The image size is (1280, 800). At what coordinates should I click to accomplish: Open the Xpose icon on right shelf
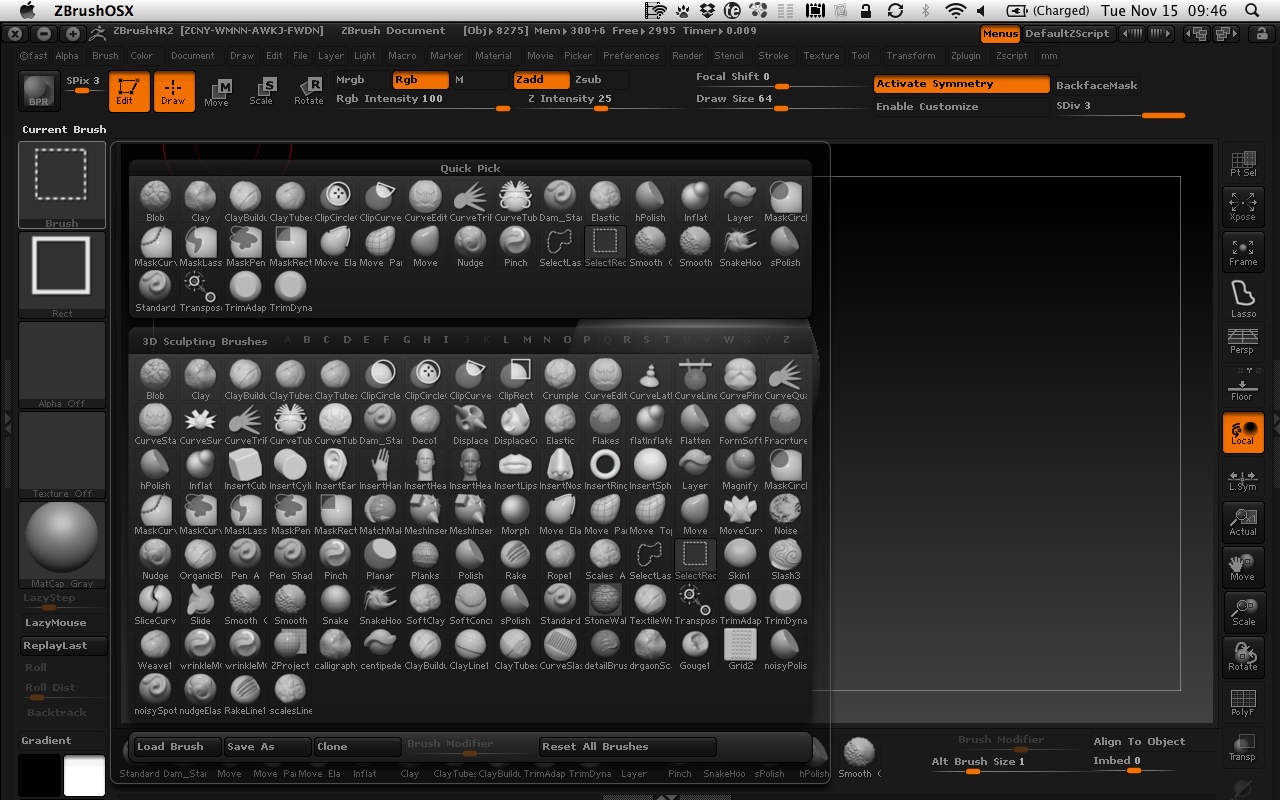[1243, 206]
